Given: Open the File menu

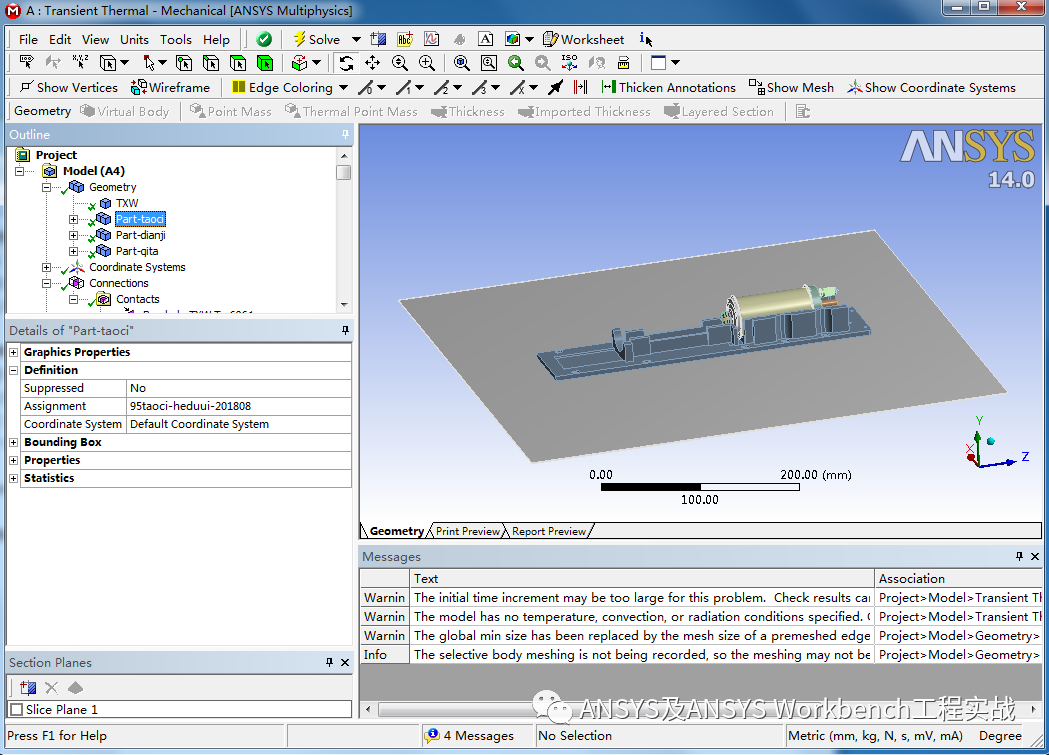Looking at the screenshot, I should (28, 39).
